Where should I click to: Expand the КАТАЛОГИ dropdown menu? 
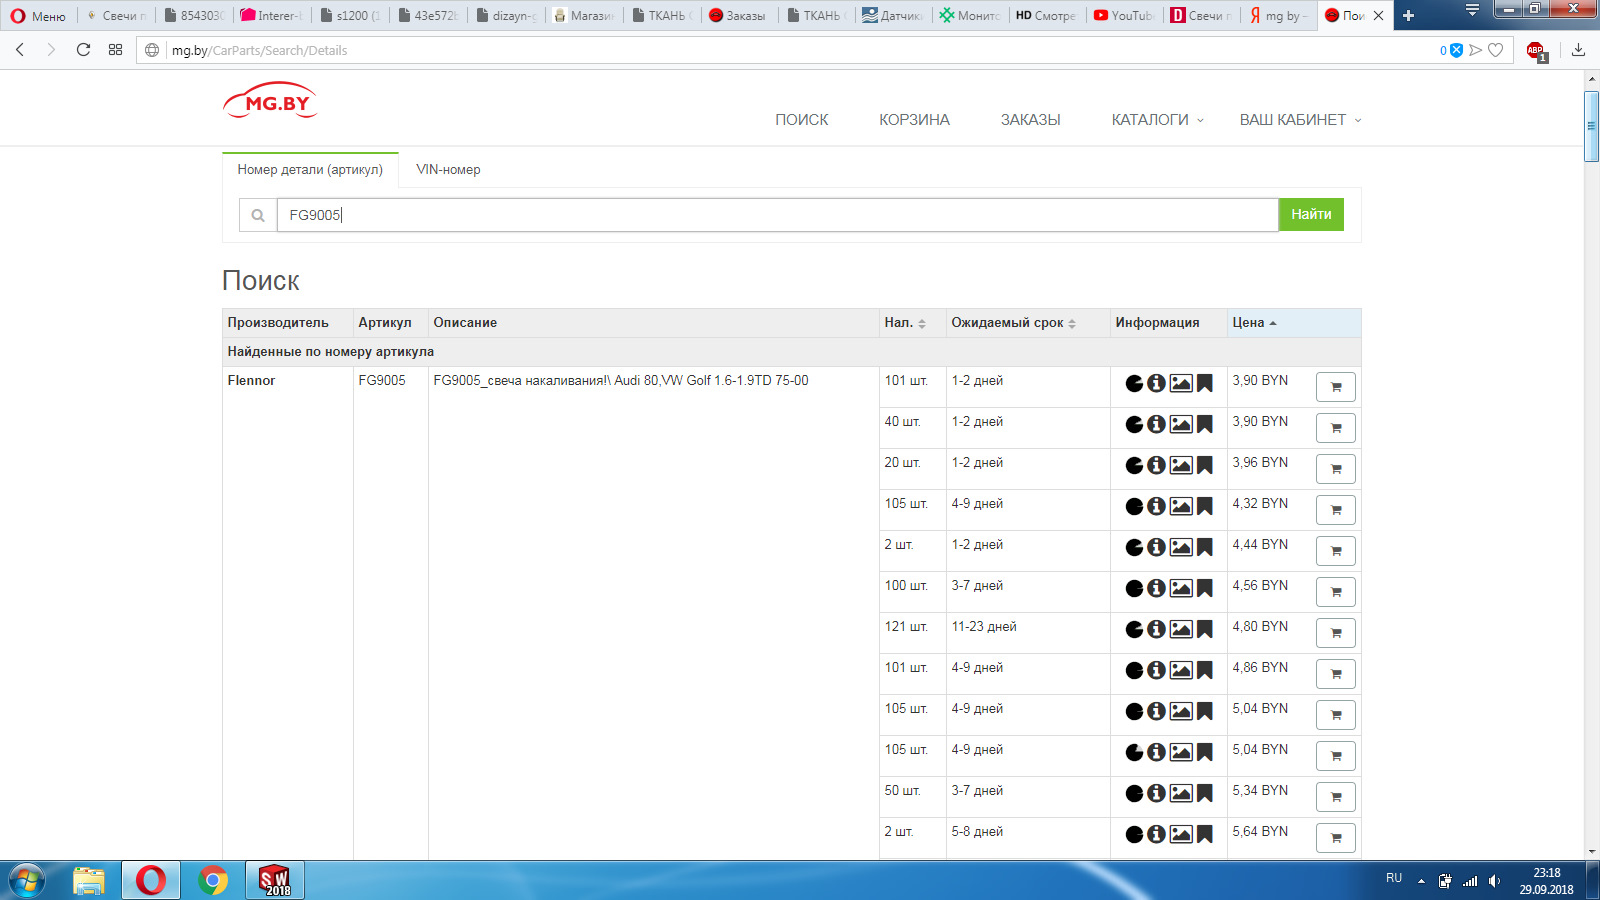coord(1157,120)
